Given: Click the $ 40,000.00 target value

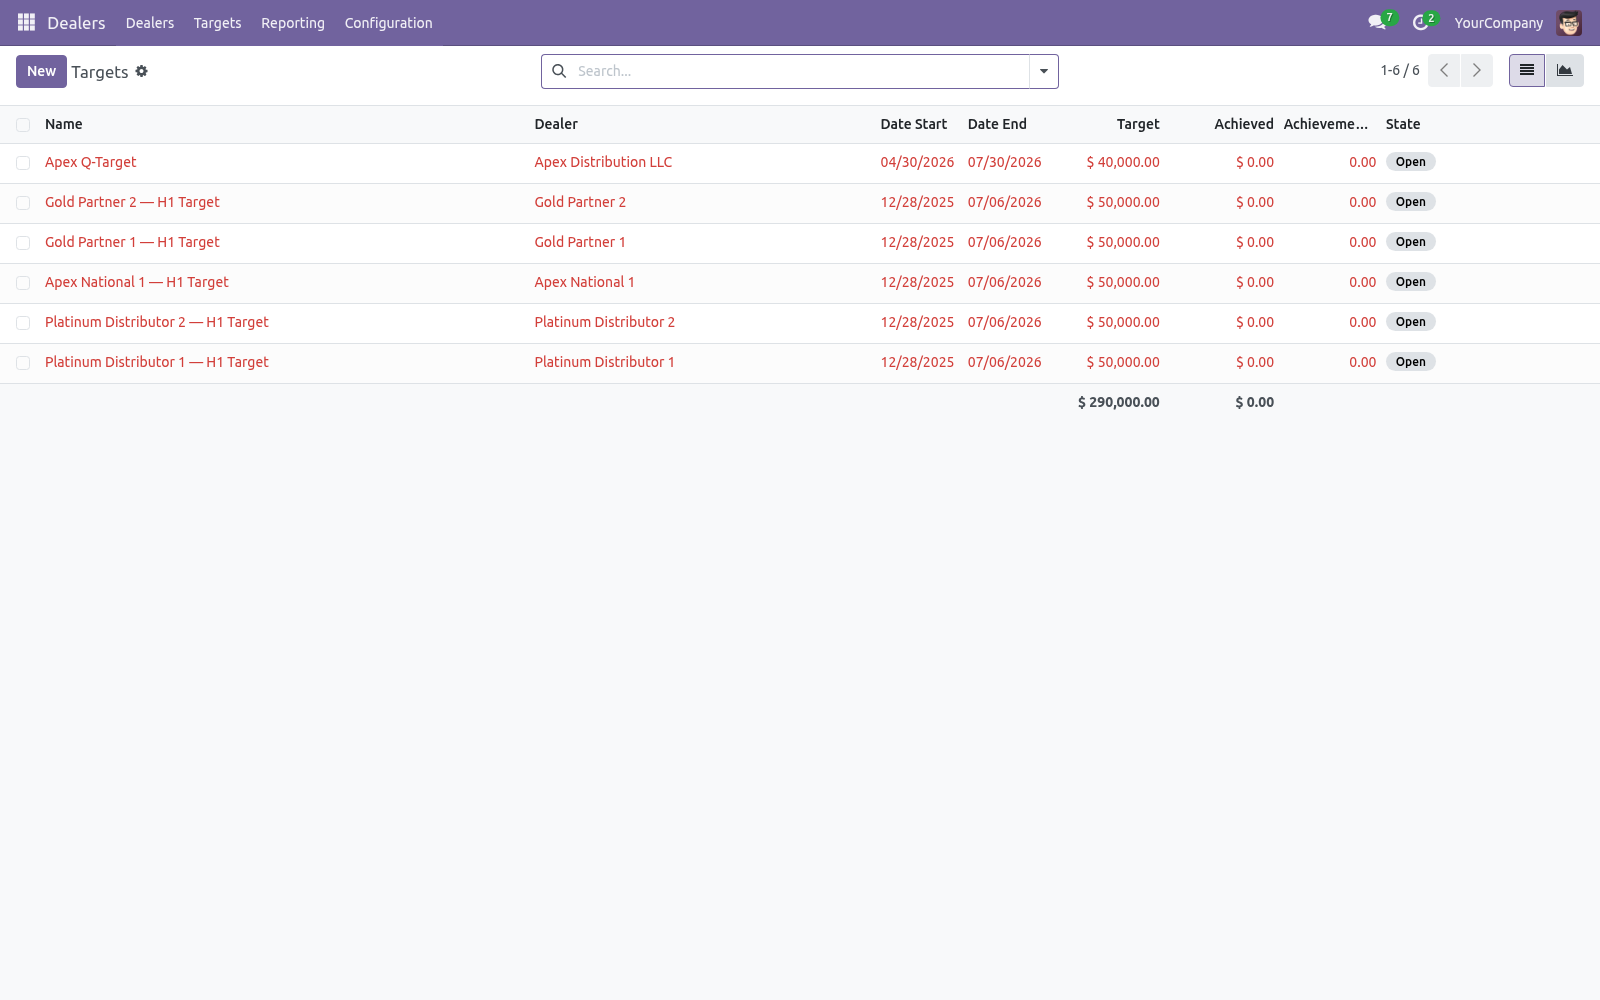Looking at the screenshot, I should (x=1123, y=162).
